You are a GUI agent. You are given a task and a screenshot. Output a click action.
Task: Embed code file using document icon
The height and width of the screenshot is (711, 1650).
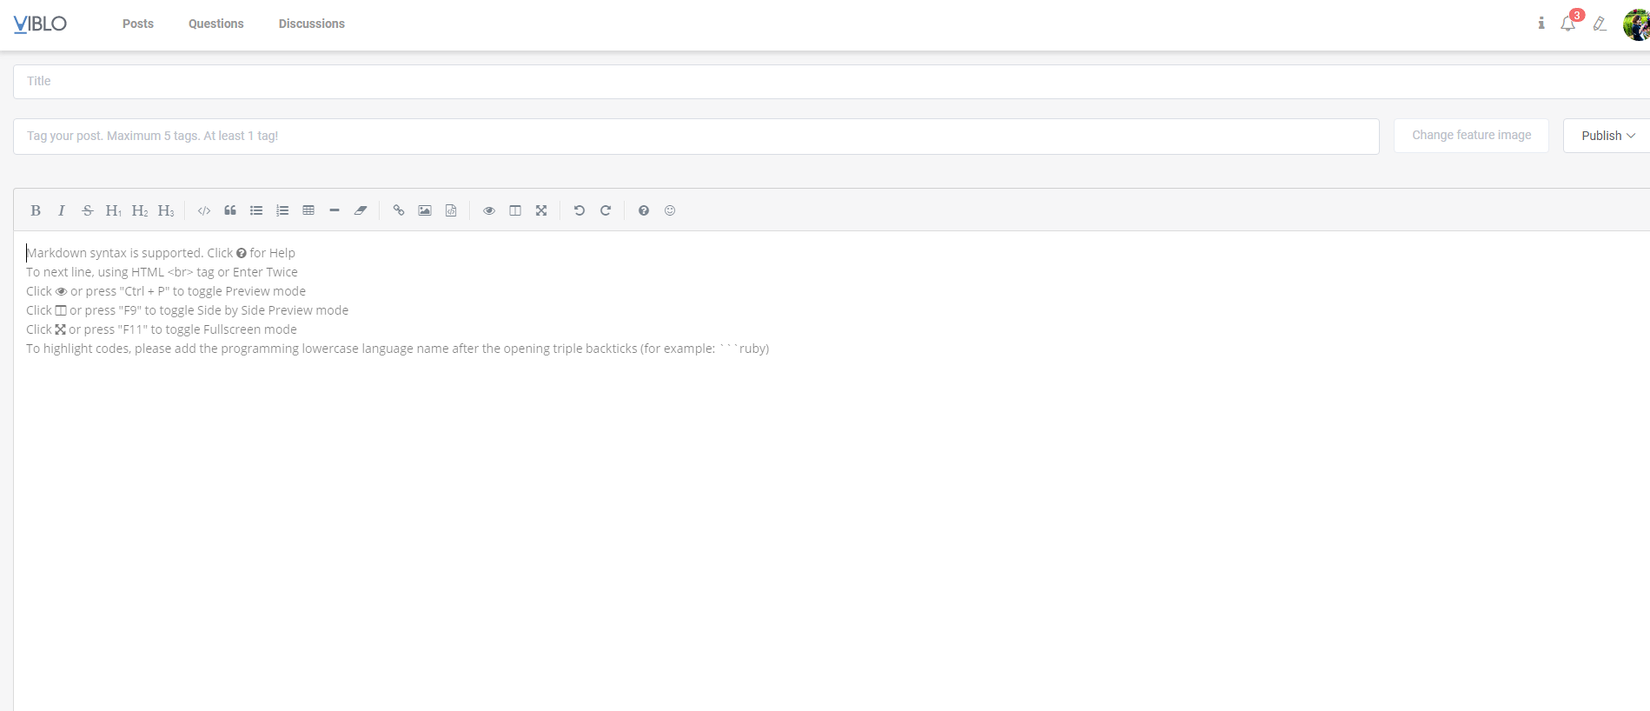[451, 211]
